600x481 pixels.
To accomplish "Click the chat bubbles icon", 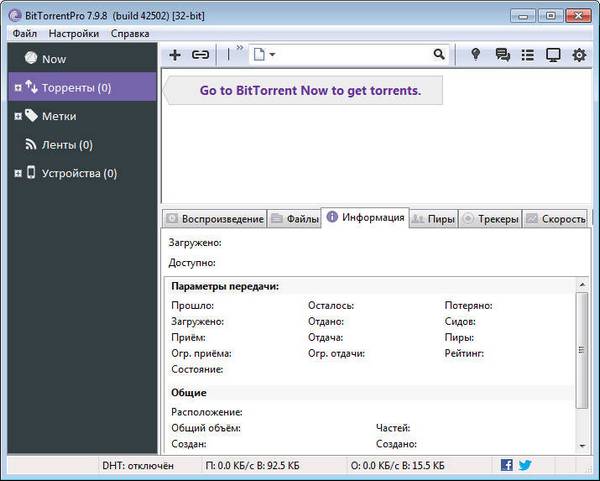I will pos(502,55).
